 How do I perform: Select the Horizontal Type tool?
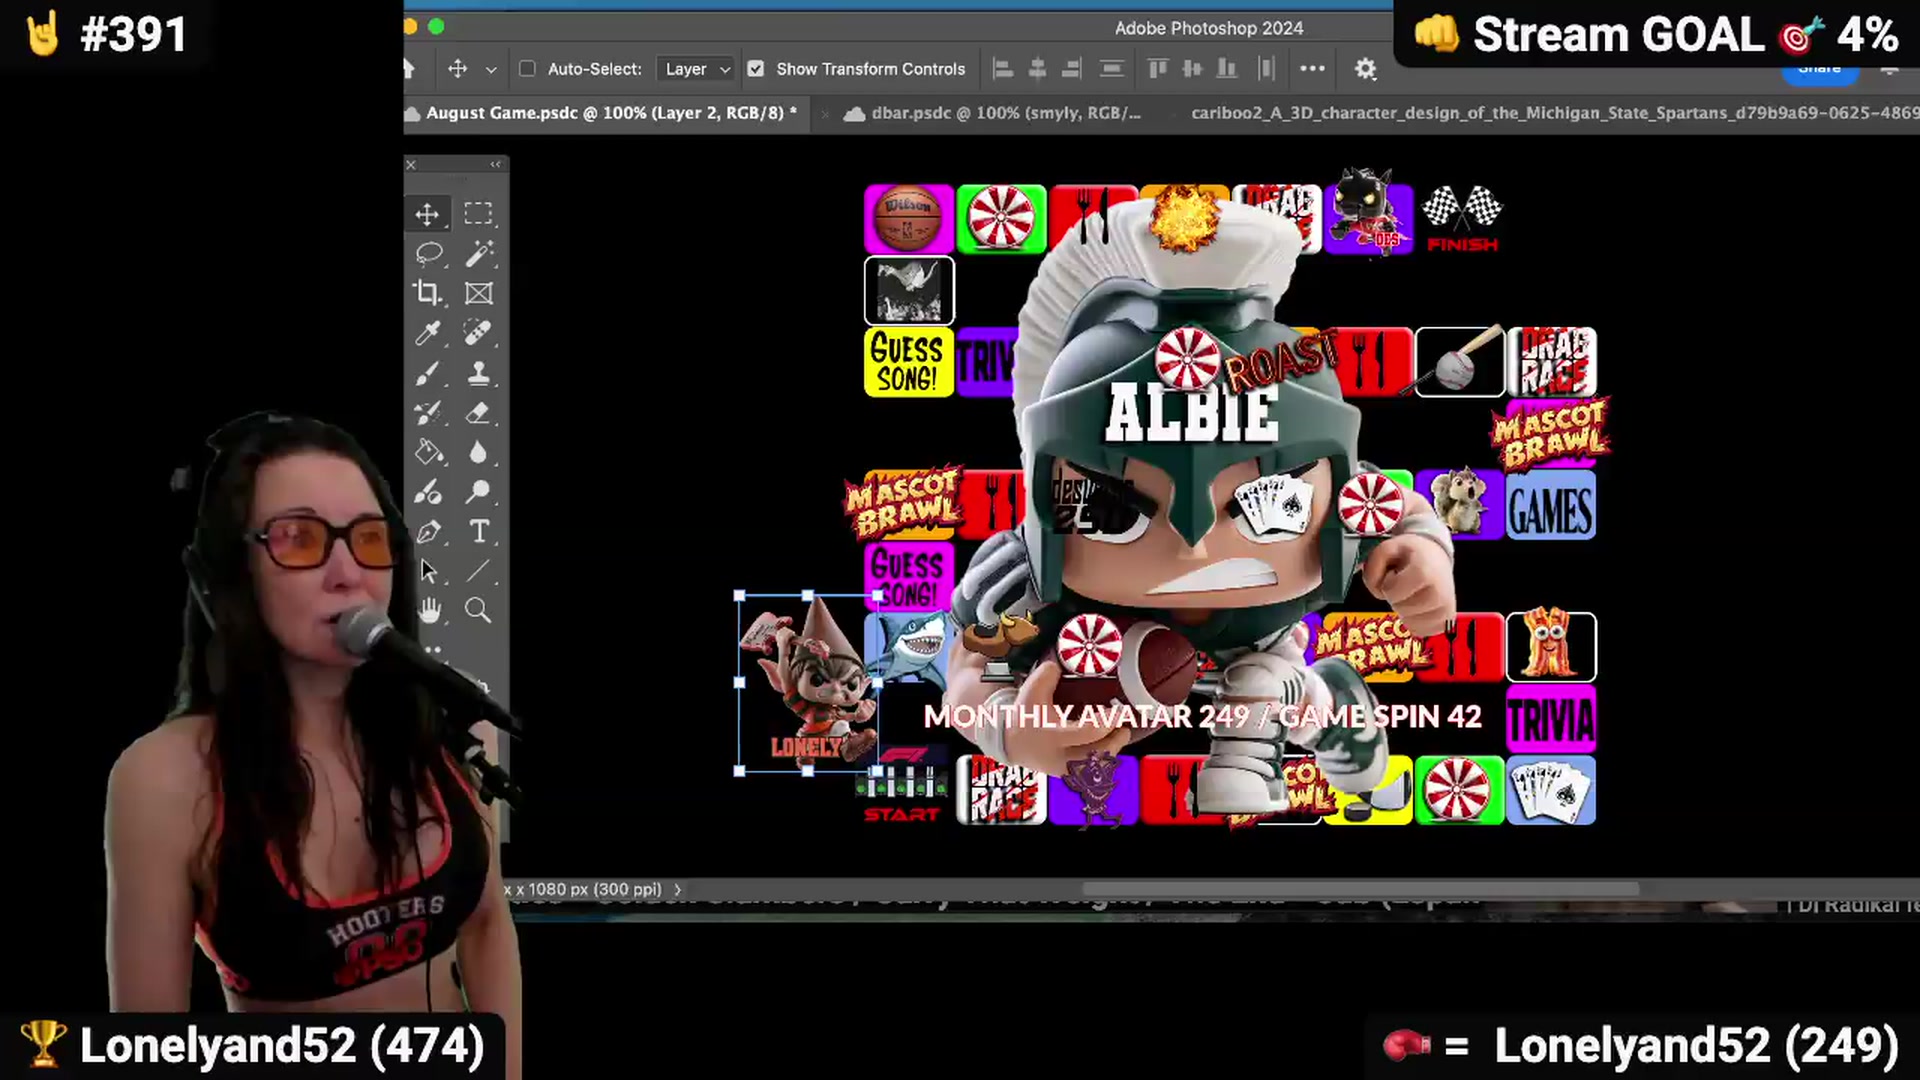(478, 532)
